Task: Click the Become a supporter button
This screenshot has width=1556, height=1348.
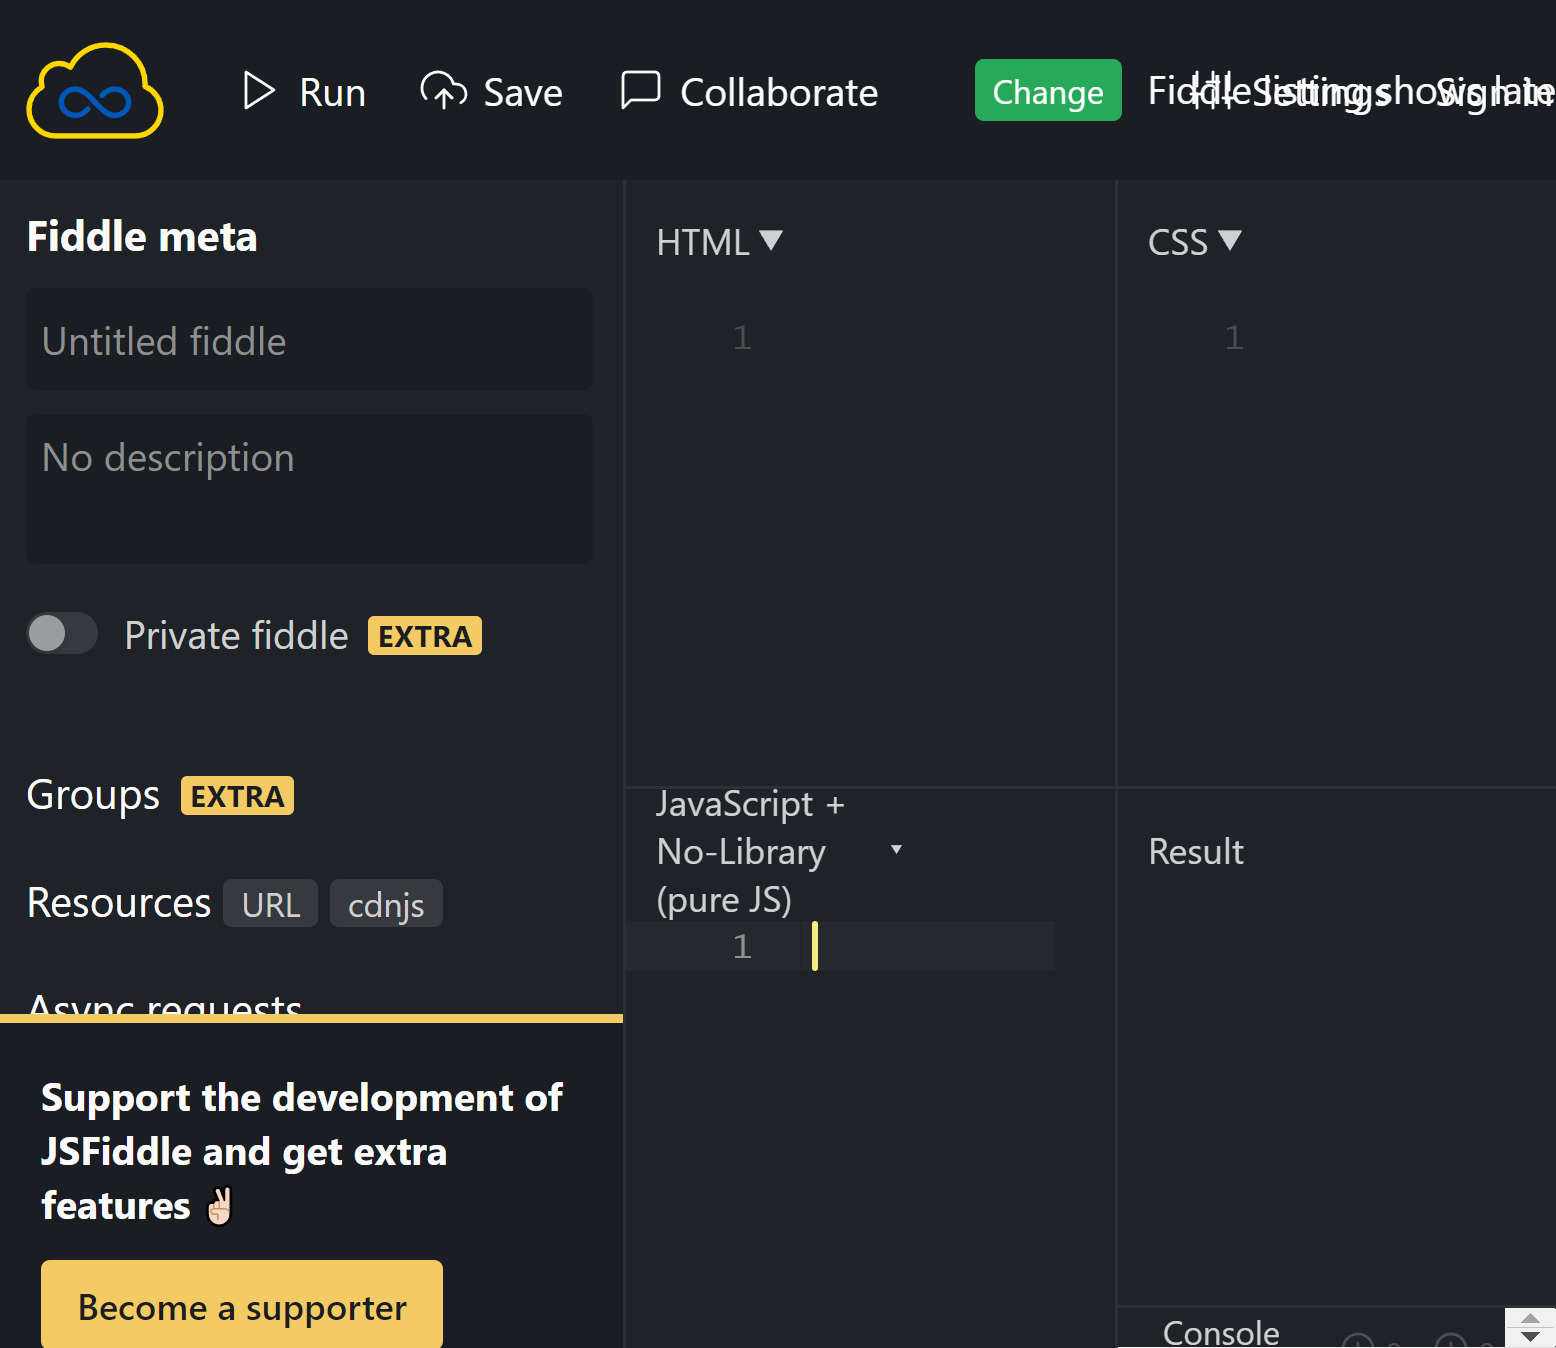Action: (242, 1305)
